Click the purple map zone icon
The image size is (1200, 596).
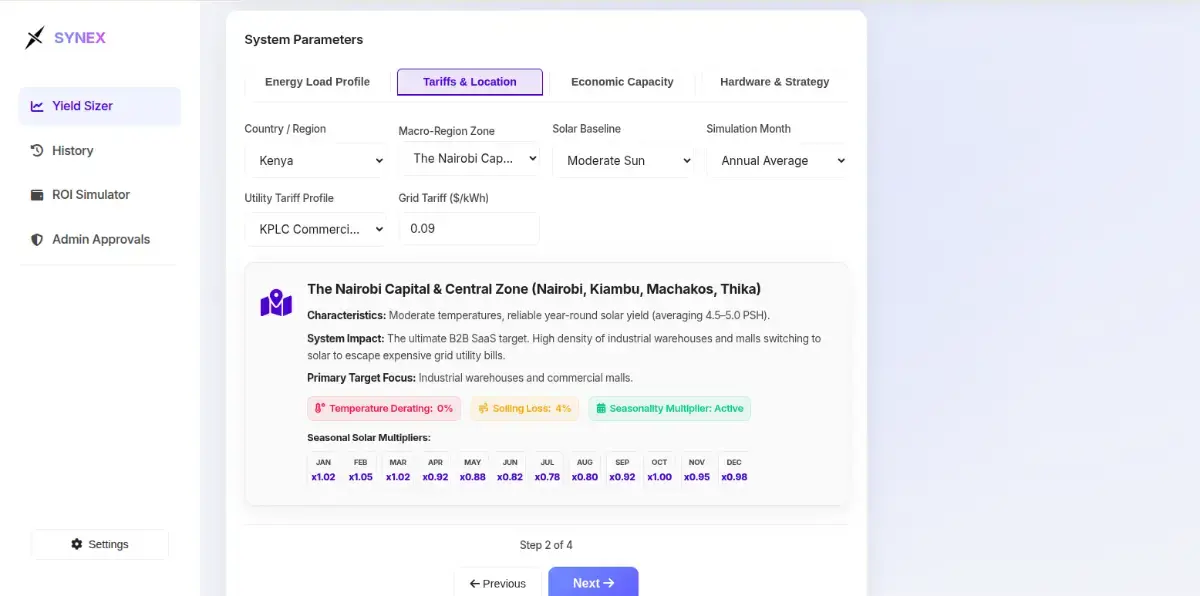click(276, 303)
